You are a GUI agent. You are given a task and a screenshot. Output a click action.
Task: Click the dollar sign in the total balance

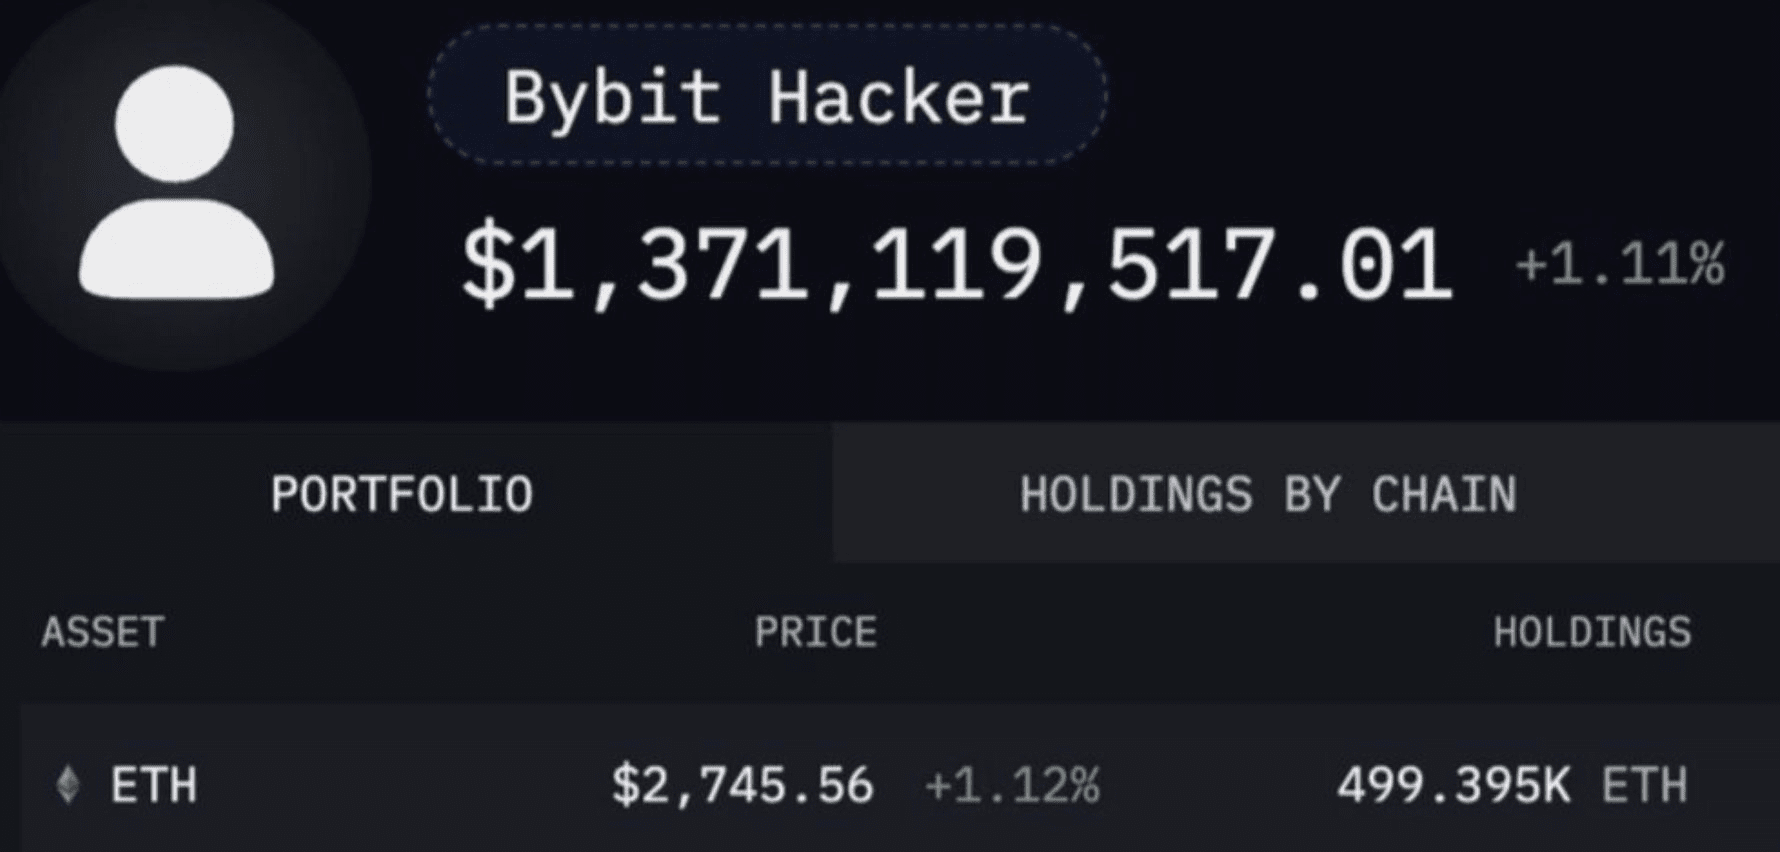tap(487, 265)
